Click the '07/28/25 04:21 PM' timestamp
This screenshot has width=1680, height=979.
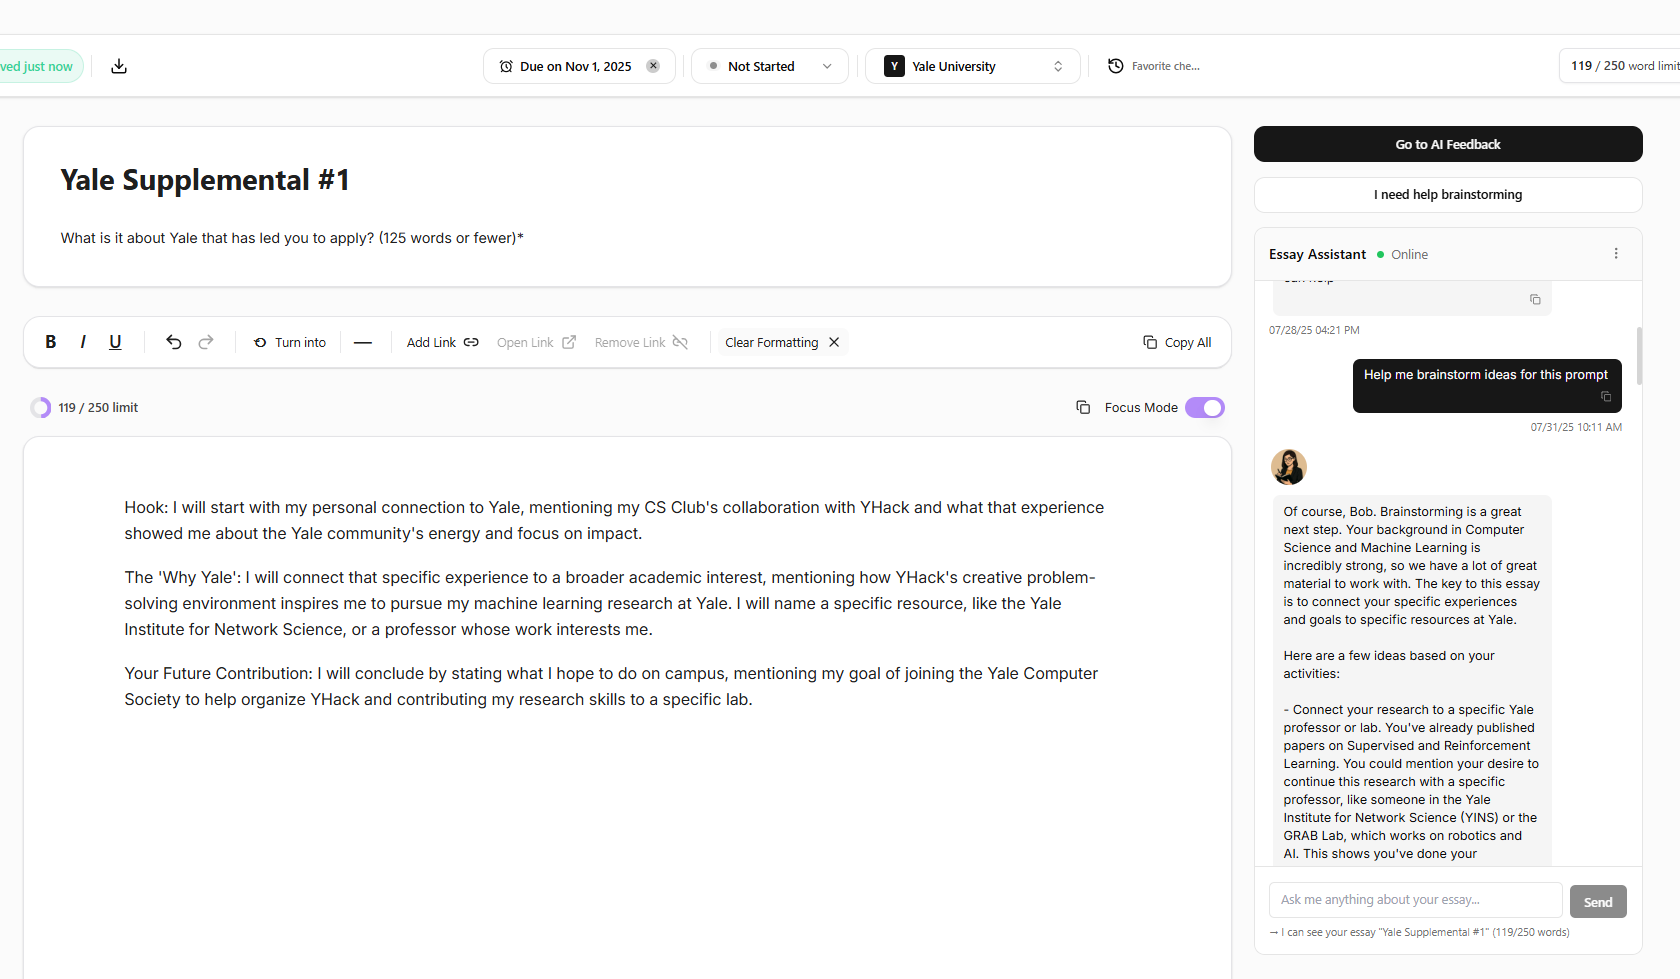coord(1314,330)
